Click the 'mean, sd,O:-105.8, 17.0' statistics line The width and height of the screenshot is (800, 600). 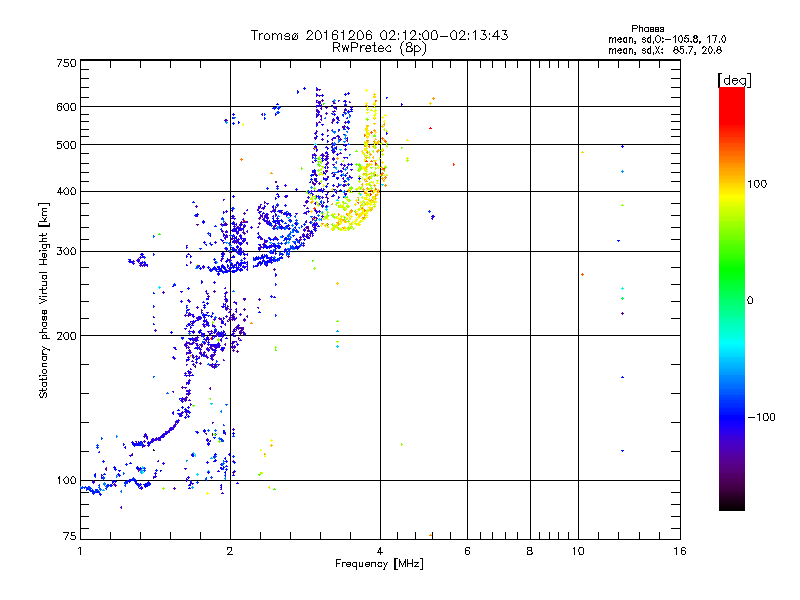[667, 39]
